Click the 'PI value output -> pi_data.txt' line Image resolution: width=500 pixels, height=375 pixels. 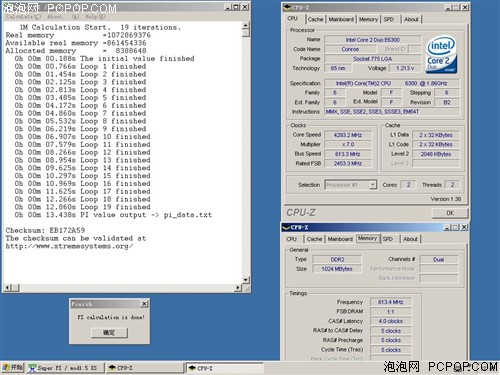[113, 215]
